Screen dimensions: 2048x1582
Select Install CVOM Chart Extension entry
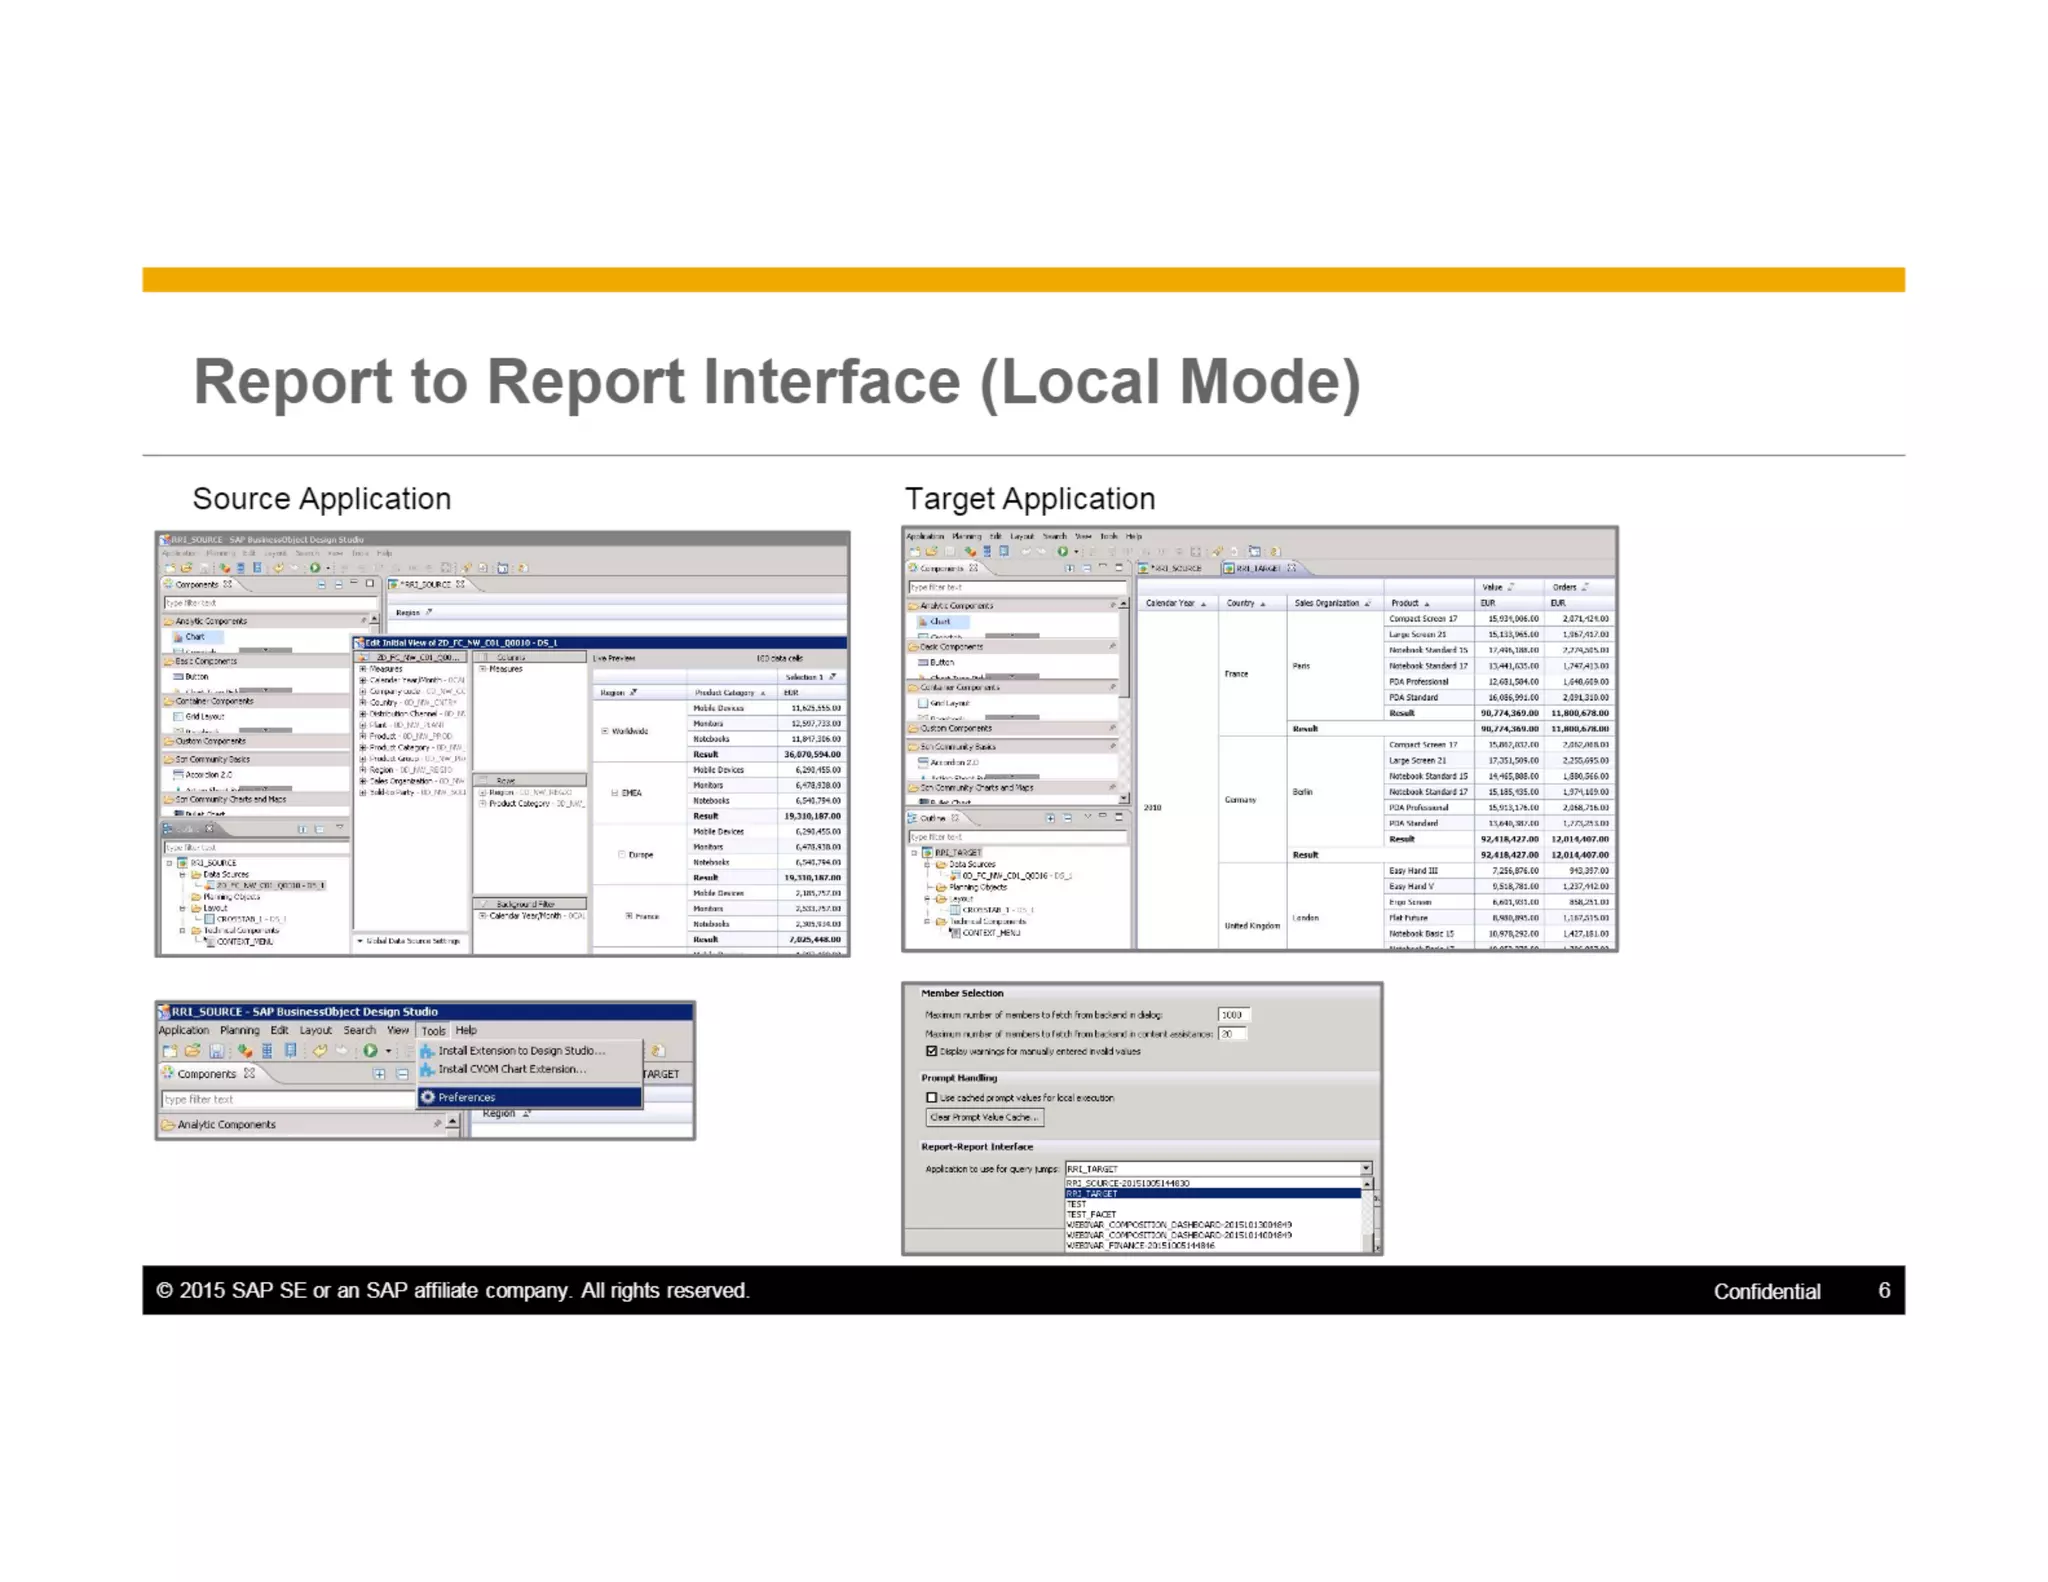click(x=511, y=1069)
